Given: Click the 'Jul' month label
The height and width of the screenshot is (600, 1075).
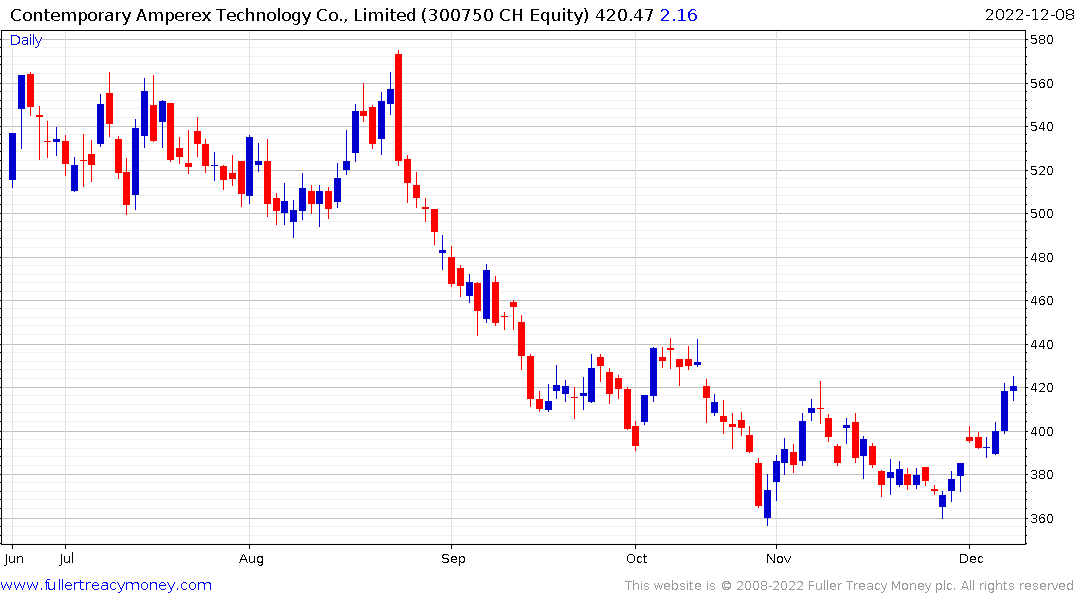Looking at the screenshot, I should click(x=67, y=559).
